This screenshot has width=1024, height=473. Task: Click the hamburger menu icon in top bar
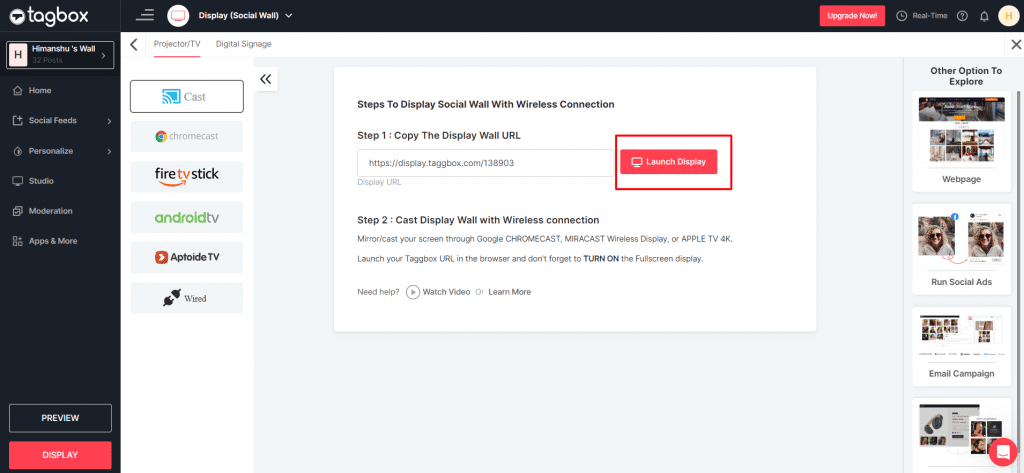145,15
